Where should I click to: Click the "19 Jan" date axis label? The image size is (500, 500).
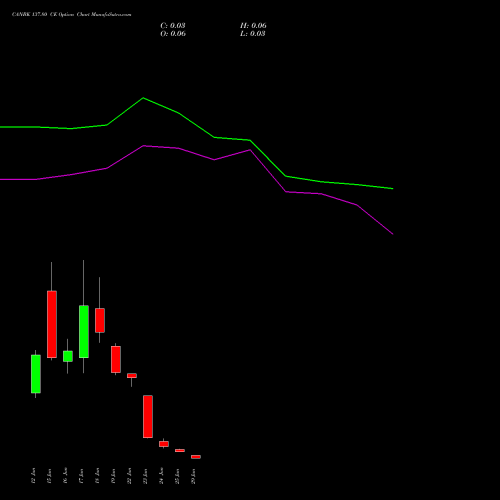click(113, 476)
